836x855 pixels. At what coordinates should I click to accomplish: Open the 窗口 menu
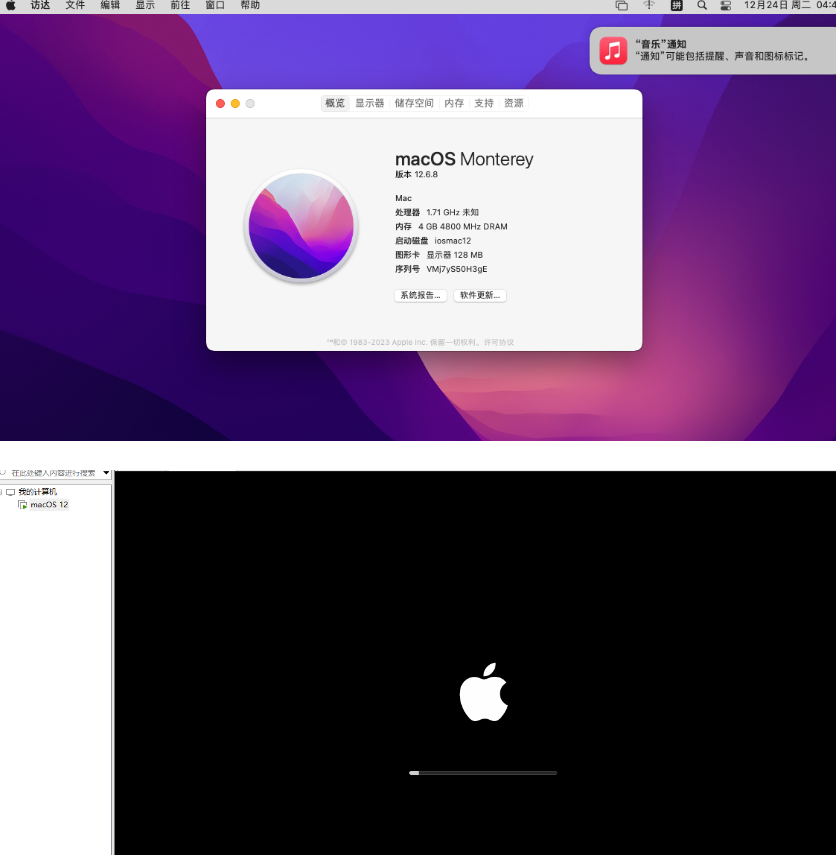point(214,5)
